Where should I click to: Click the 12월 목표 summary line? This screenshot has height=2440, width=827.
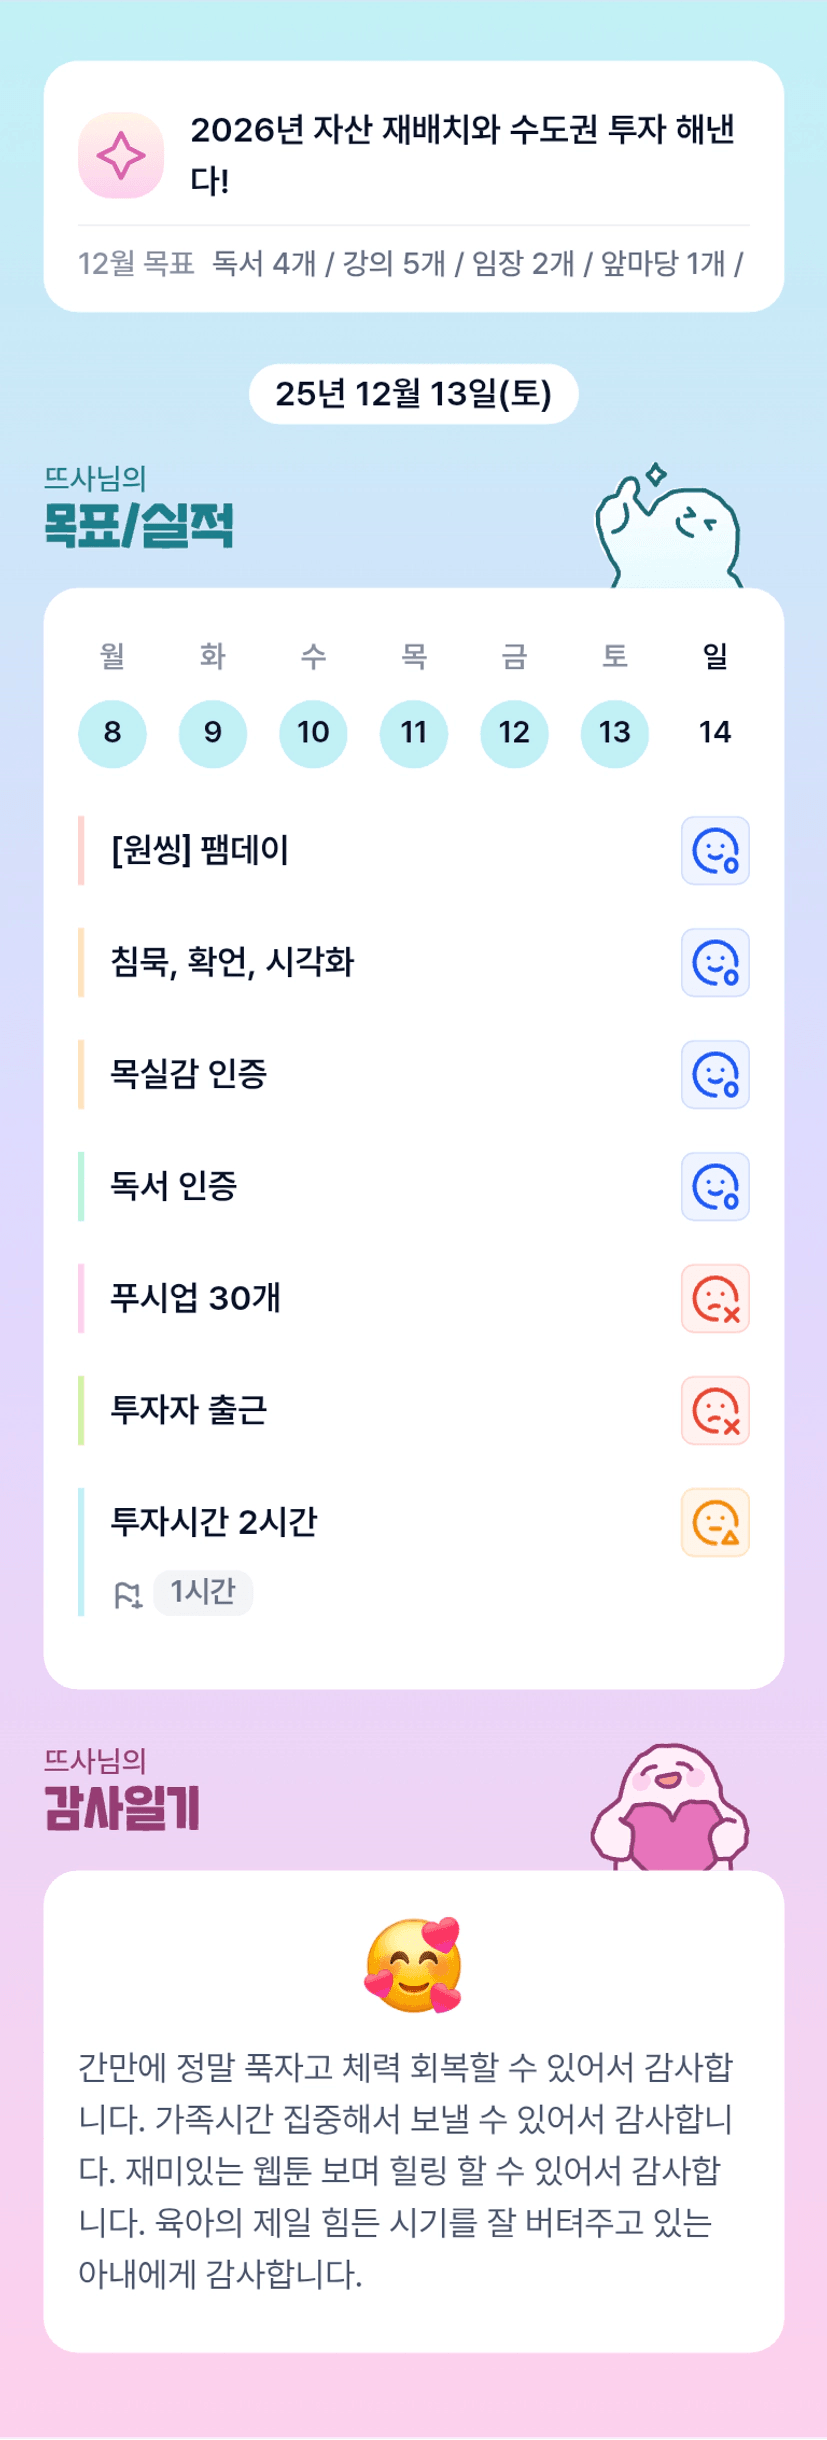point(411,264)
